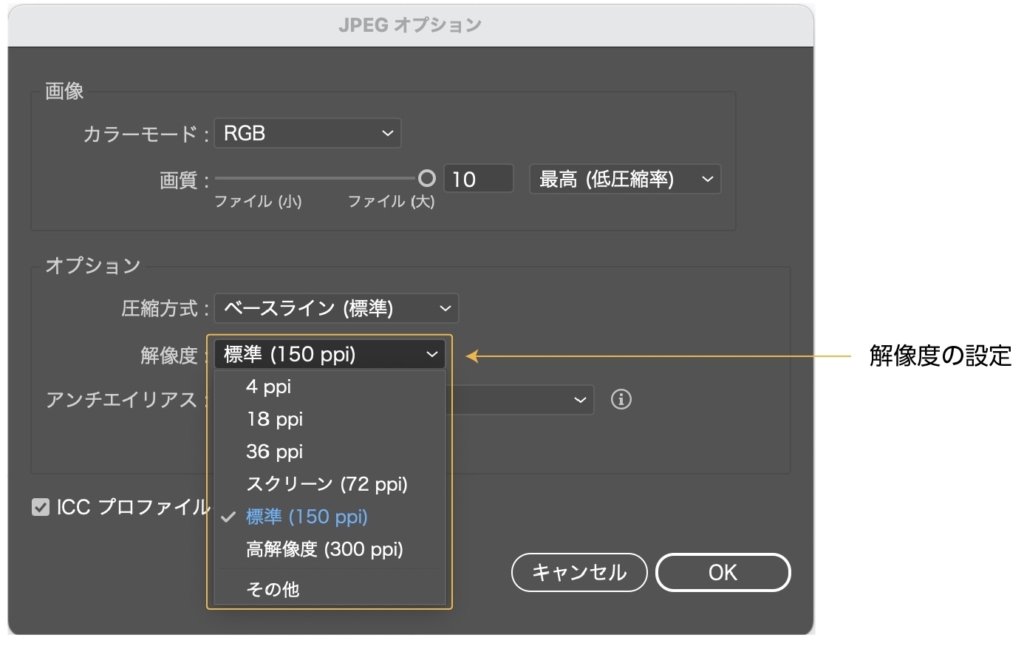Click the 画質 value field showing 10
The width and height of the screenshot is (1024, 646).
[x=479, y=179]
